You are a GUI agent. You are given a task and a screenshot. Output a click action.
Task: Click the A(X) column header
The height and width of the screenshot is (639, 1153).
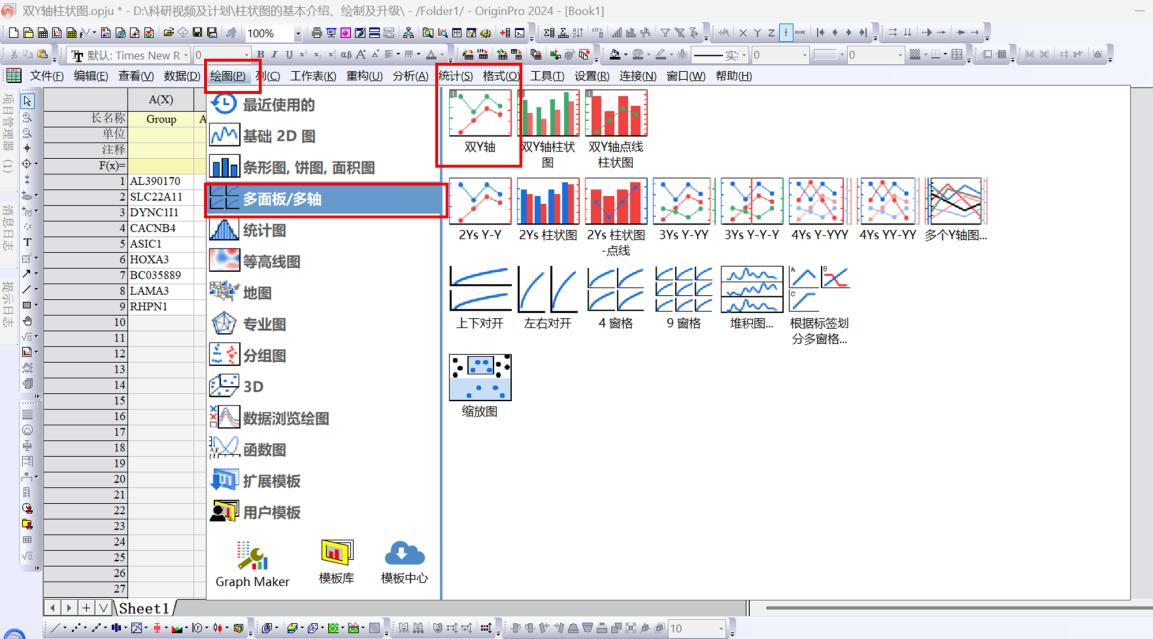coord(161,99)
